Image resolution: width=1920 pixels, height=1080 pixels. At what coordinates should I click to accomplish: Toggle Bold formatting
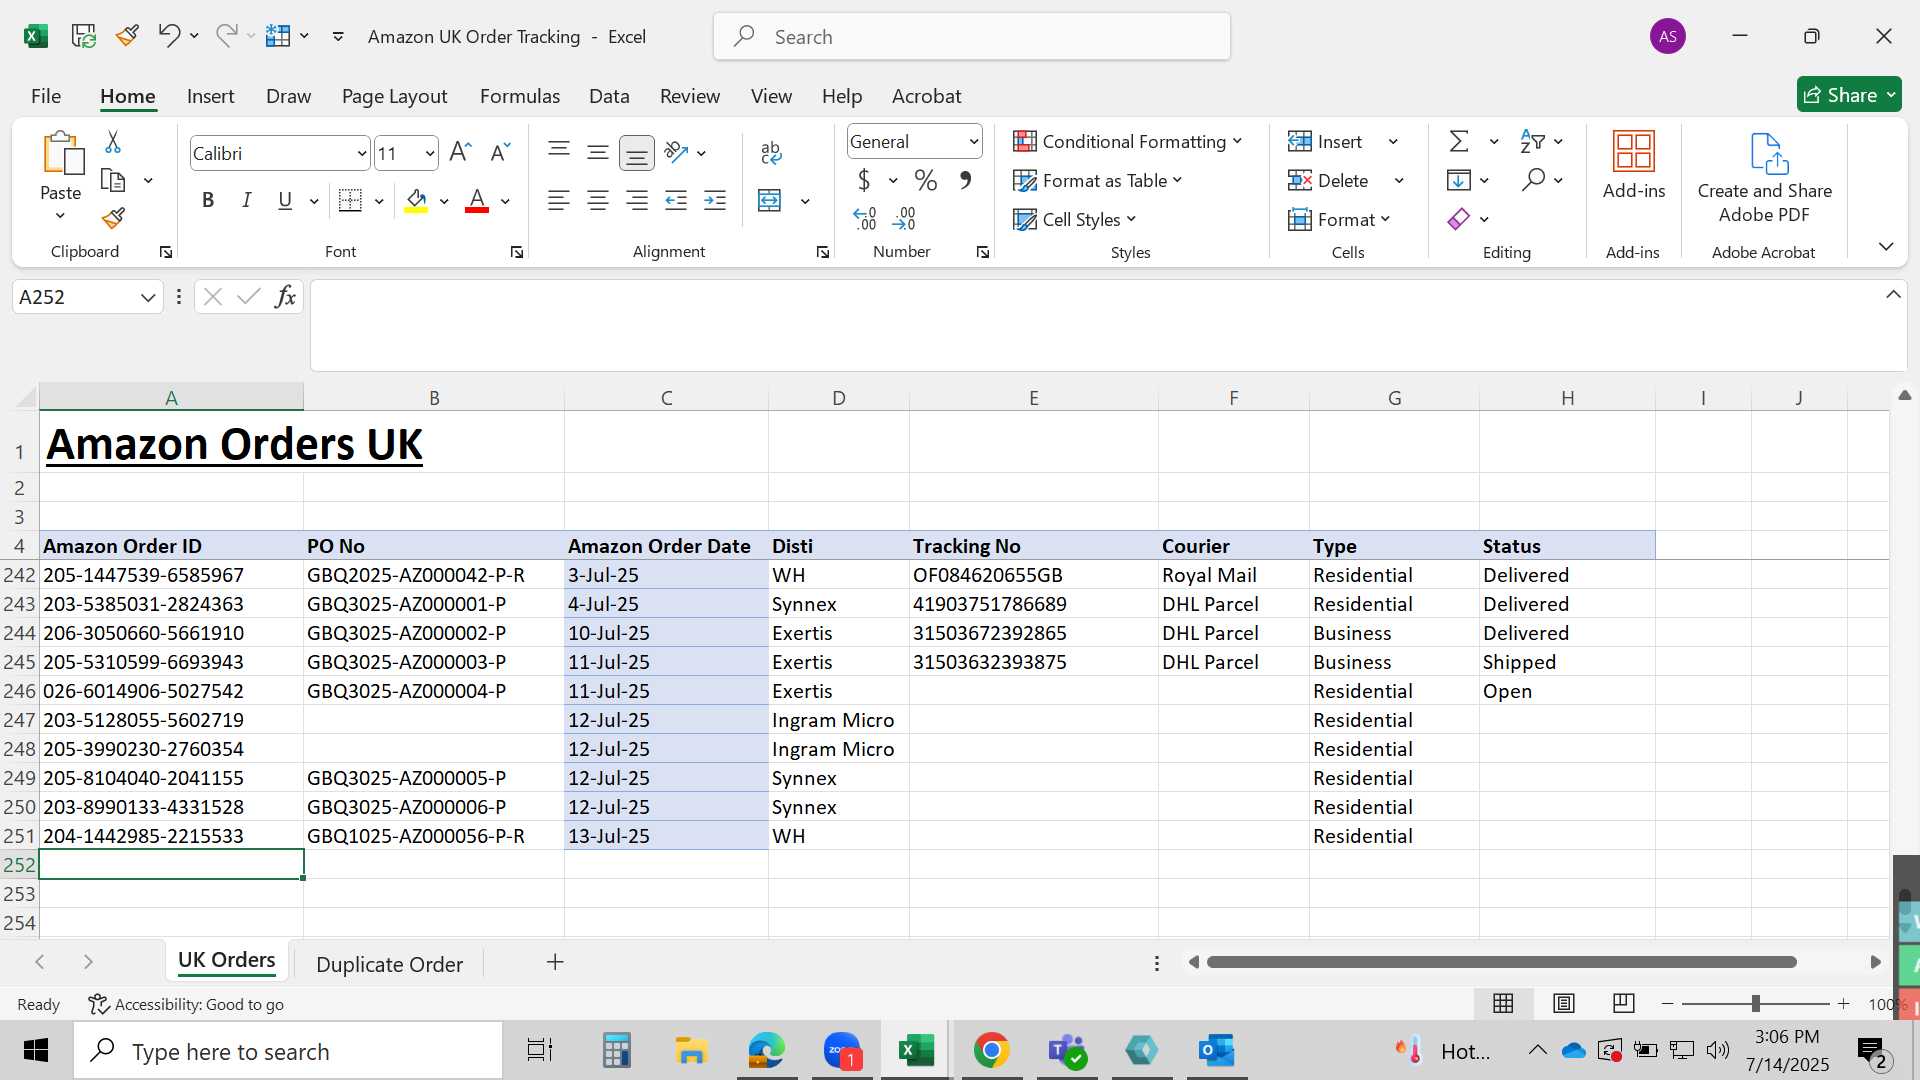point(208,200)
